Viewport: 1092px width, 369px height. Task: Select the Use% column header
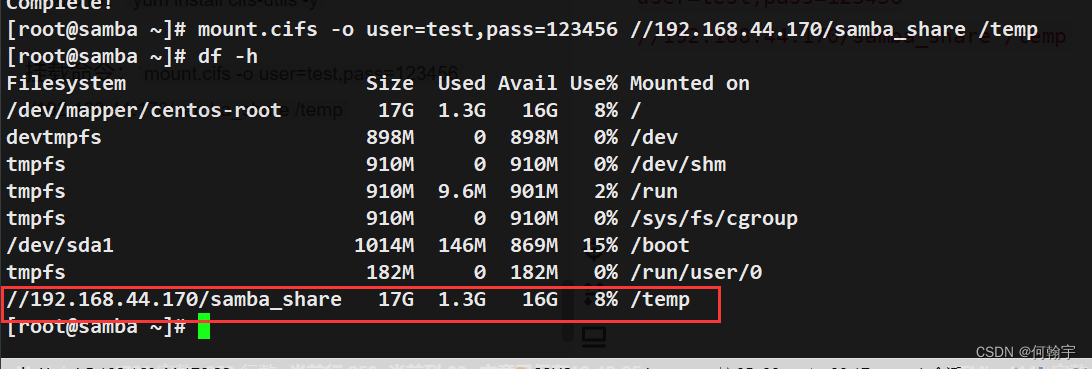(593, 84)
